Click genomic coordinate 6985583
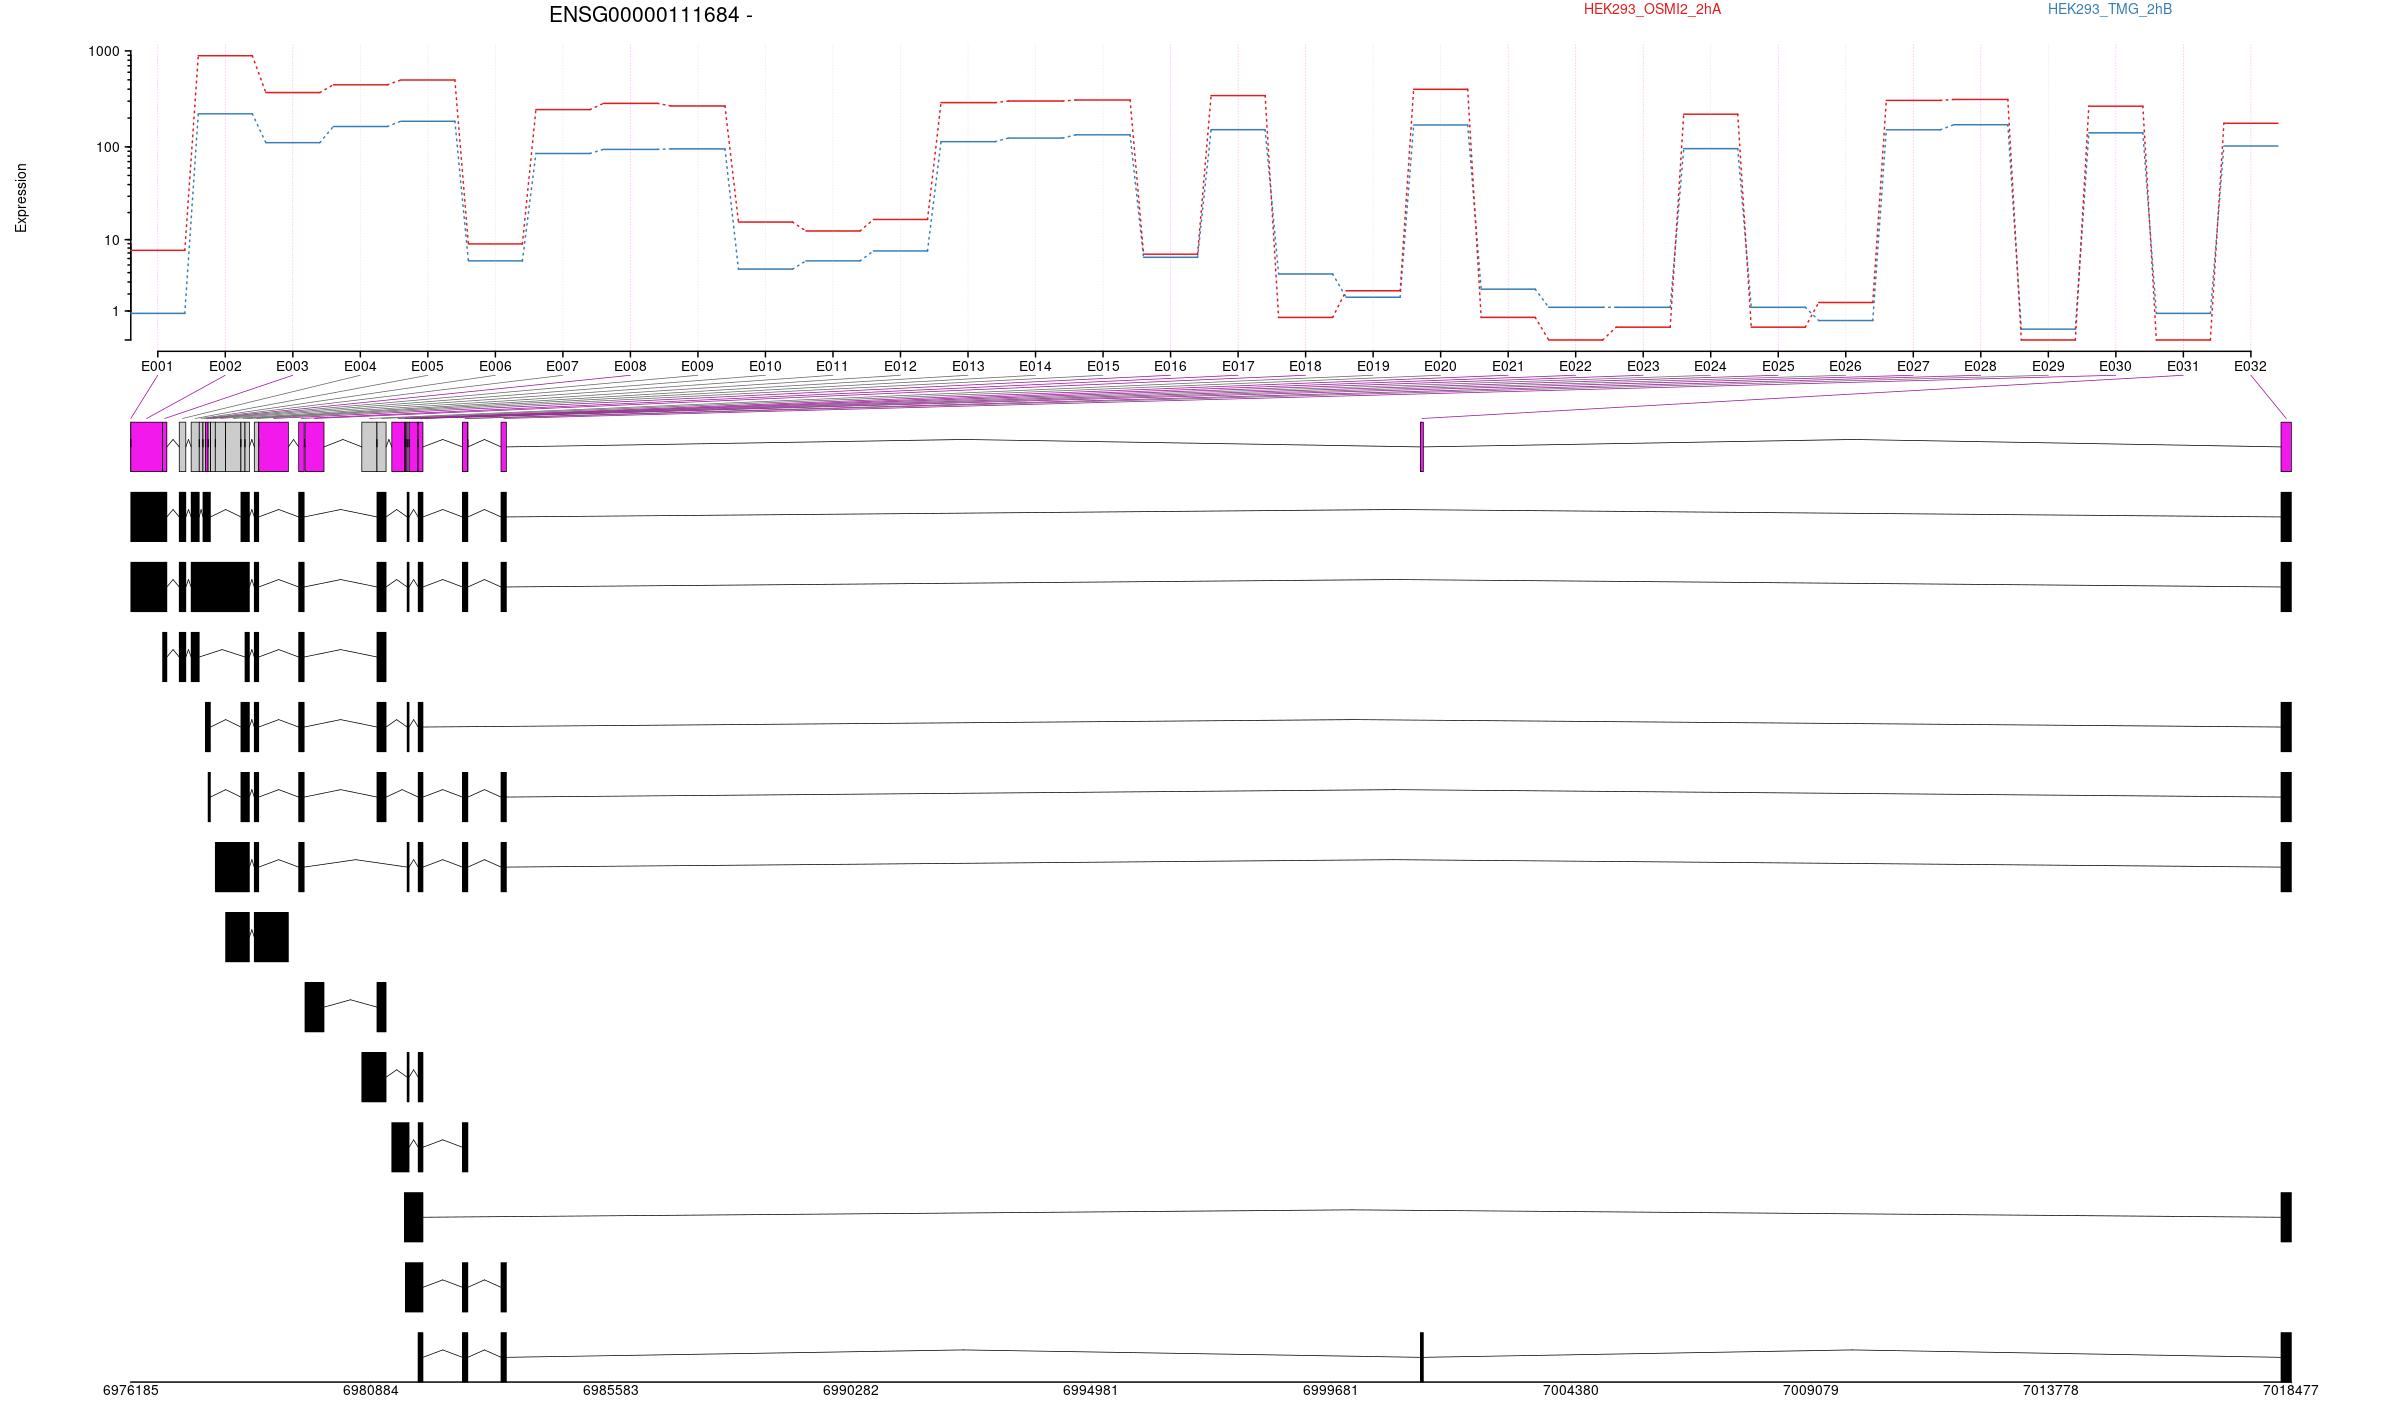Image resolution: width=2400 pixels, height=1410 pixels. click(611, 1390)
